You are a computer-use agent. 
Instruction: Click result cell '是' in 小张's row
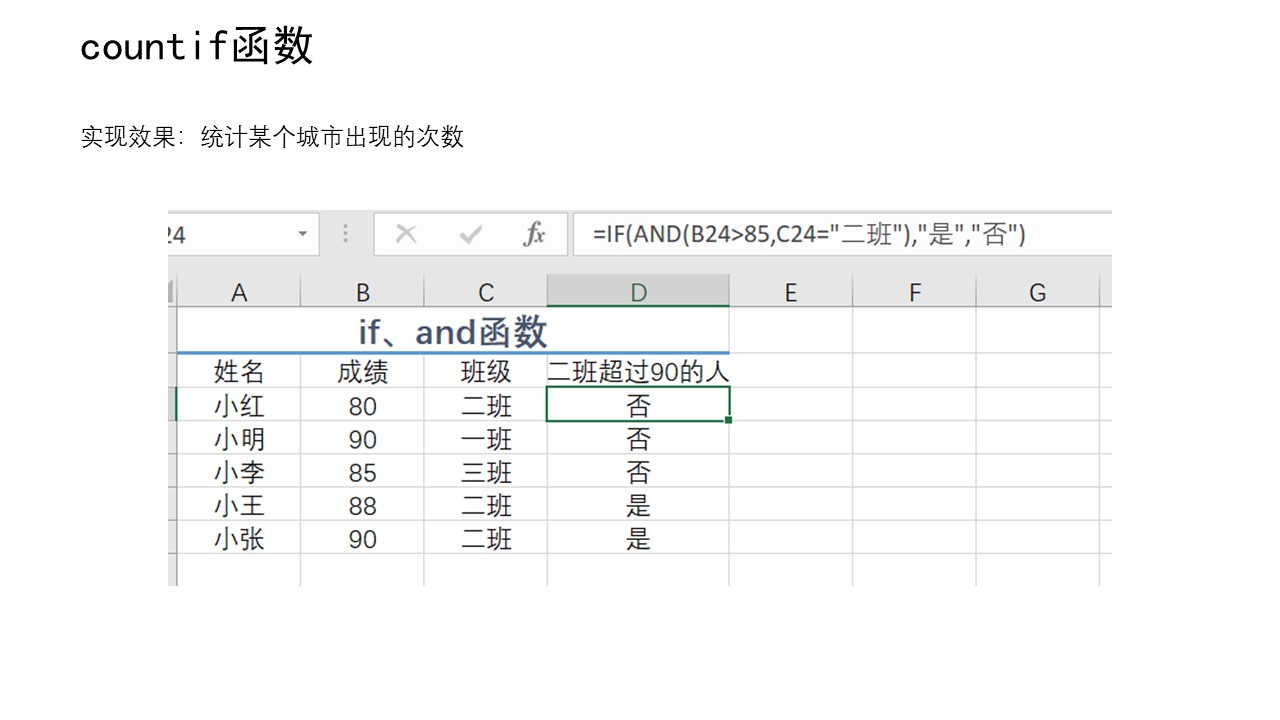[x=638, y=538]
